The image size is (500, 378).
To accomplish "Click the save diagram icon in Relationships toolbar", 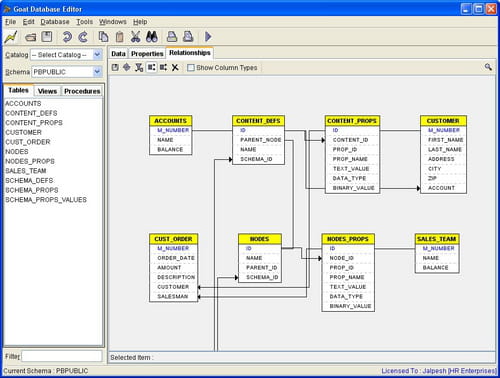I will click(115, 67).
